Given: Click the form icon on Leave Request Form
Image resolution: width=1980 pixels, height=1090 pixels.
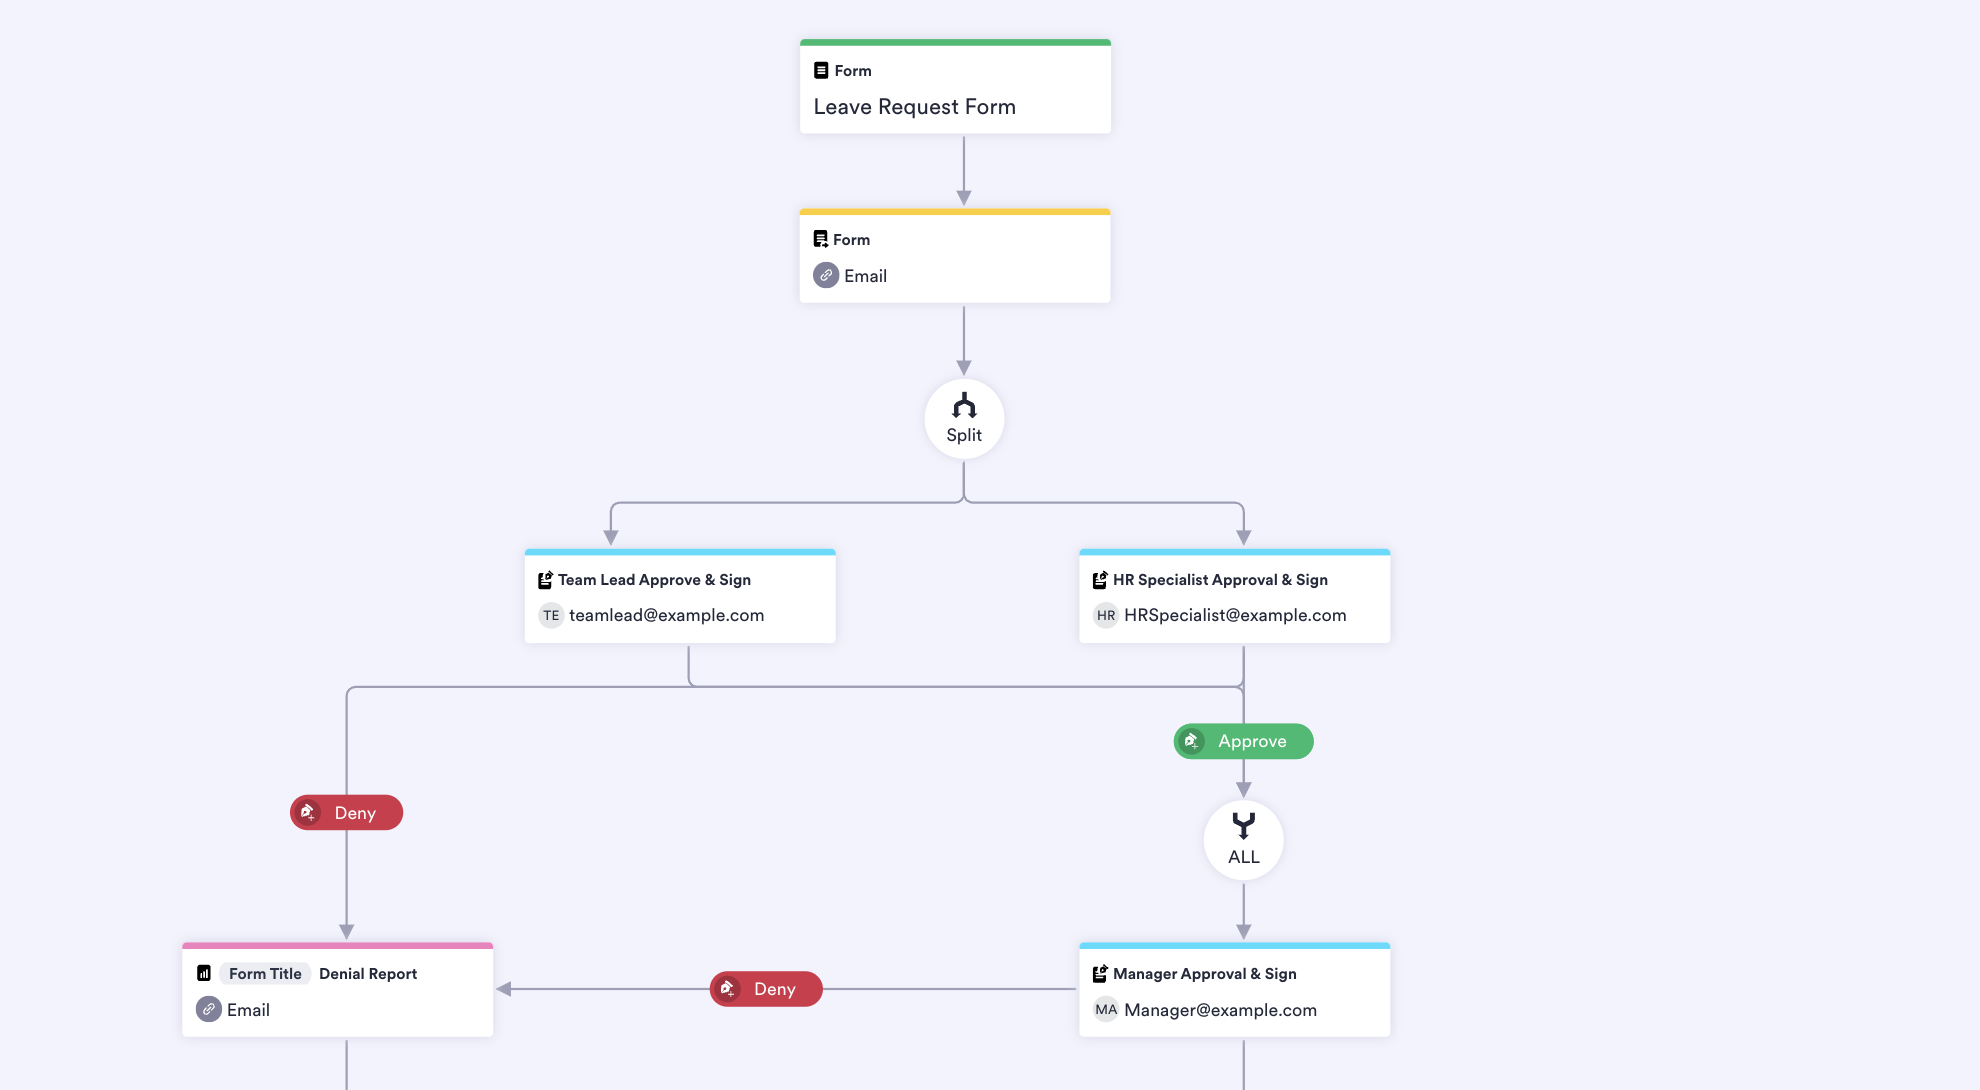Looking at the screenshot, I should (821, 71).
